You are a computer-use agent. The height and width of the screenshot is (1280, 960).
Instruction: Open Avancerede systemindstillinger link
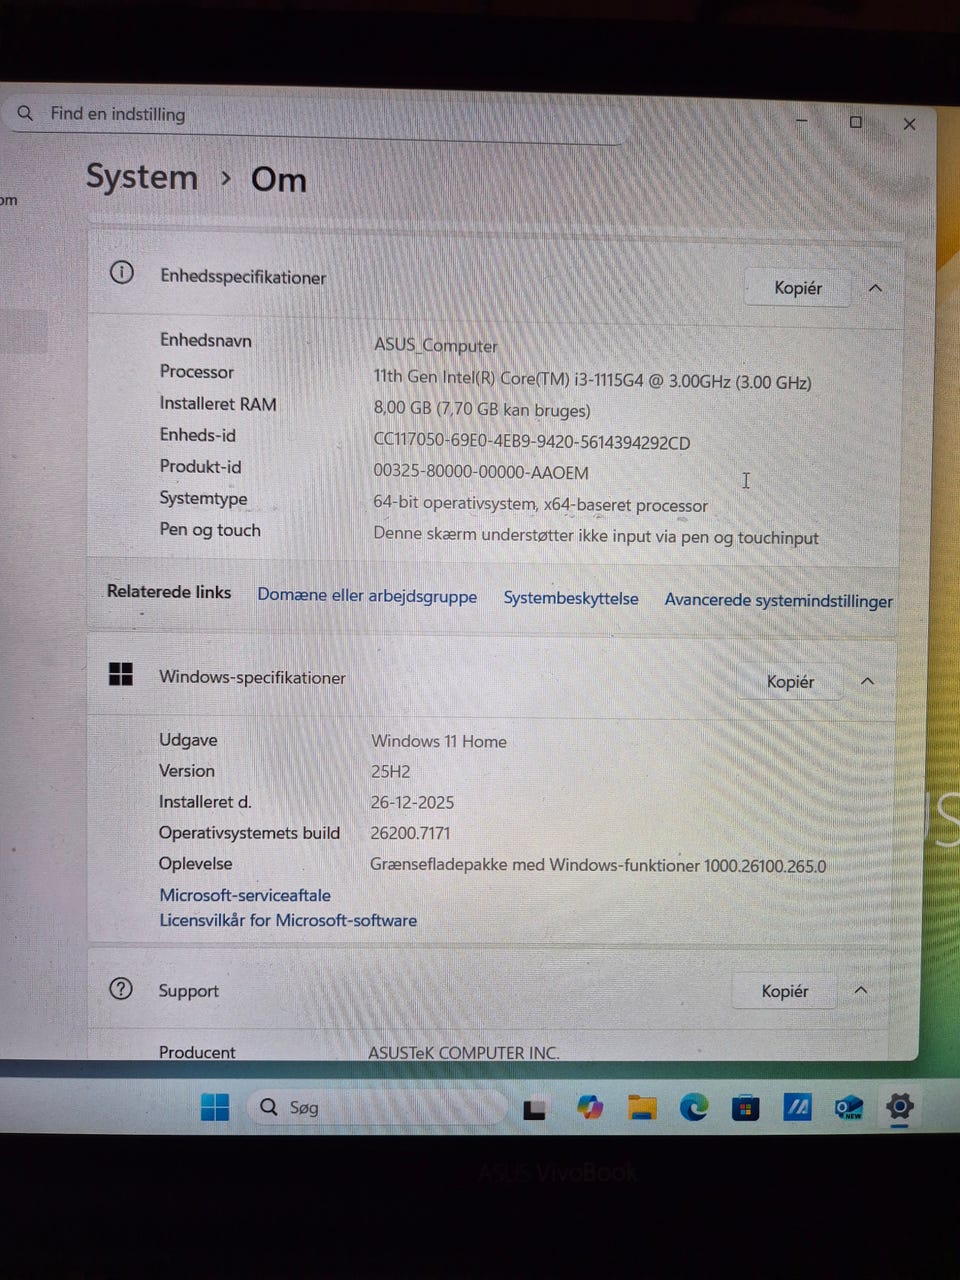[x=779, y=600]
